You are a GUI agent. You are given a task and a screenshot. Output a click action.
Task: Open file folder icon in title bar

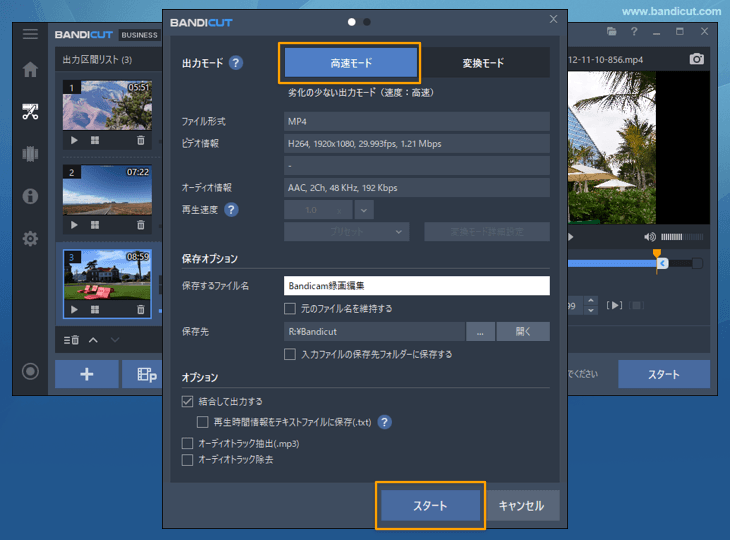612,32
